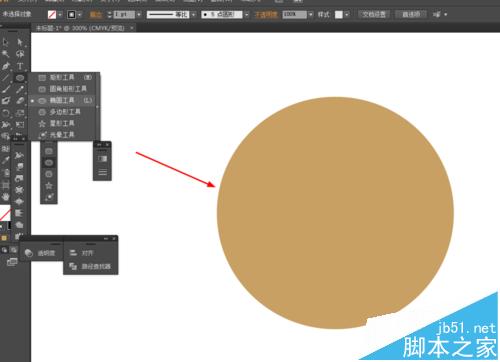Select the Paintbrush tool
500x362 pixels.
[x=5, y=89]
